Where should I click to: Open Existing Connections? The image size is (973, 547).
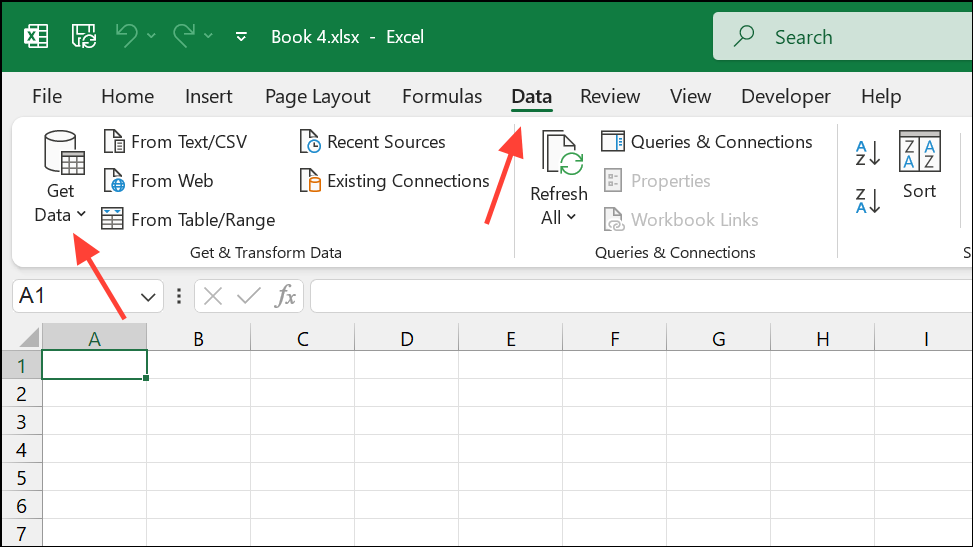tap(395, 181)
